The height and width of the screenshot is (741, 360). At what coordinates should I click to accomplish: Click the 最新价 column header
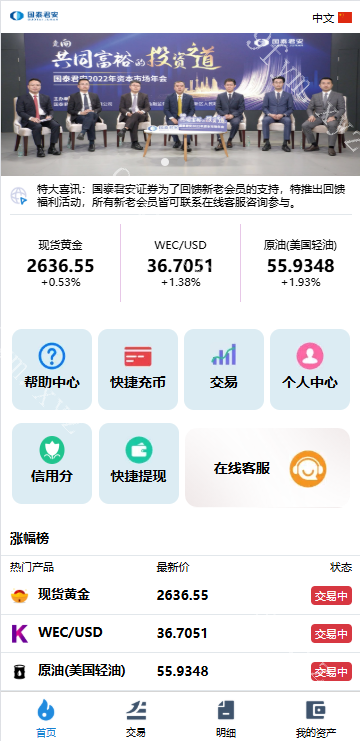coord(173,567)
